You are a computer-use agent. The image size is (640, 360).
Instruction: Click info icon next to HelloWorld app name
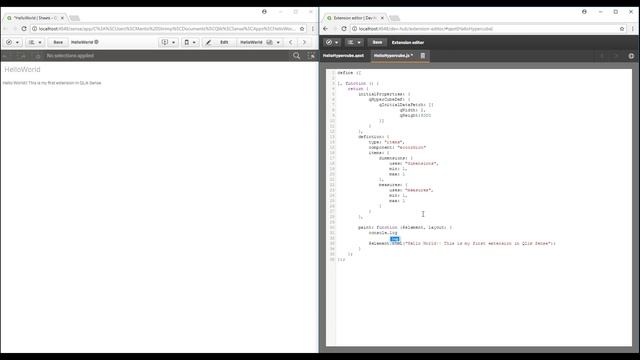click(97, 42)
